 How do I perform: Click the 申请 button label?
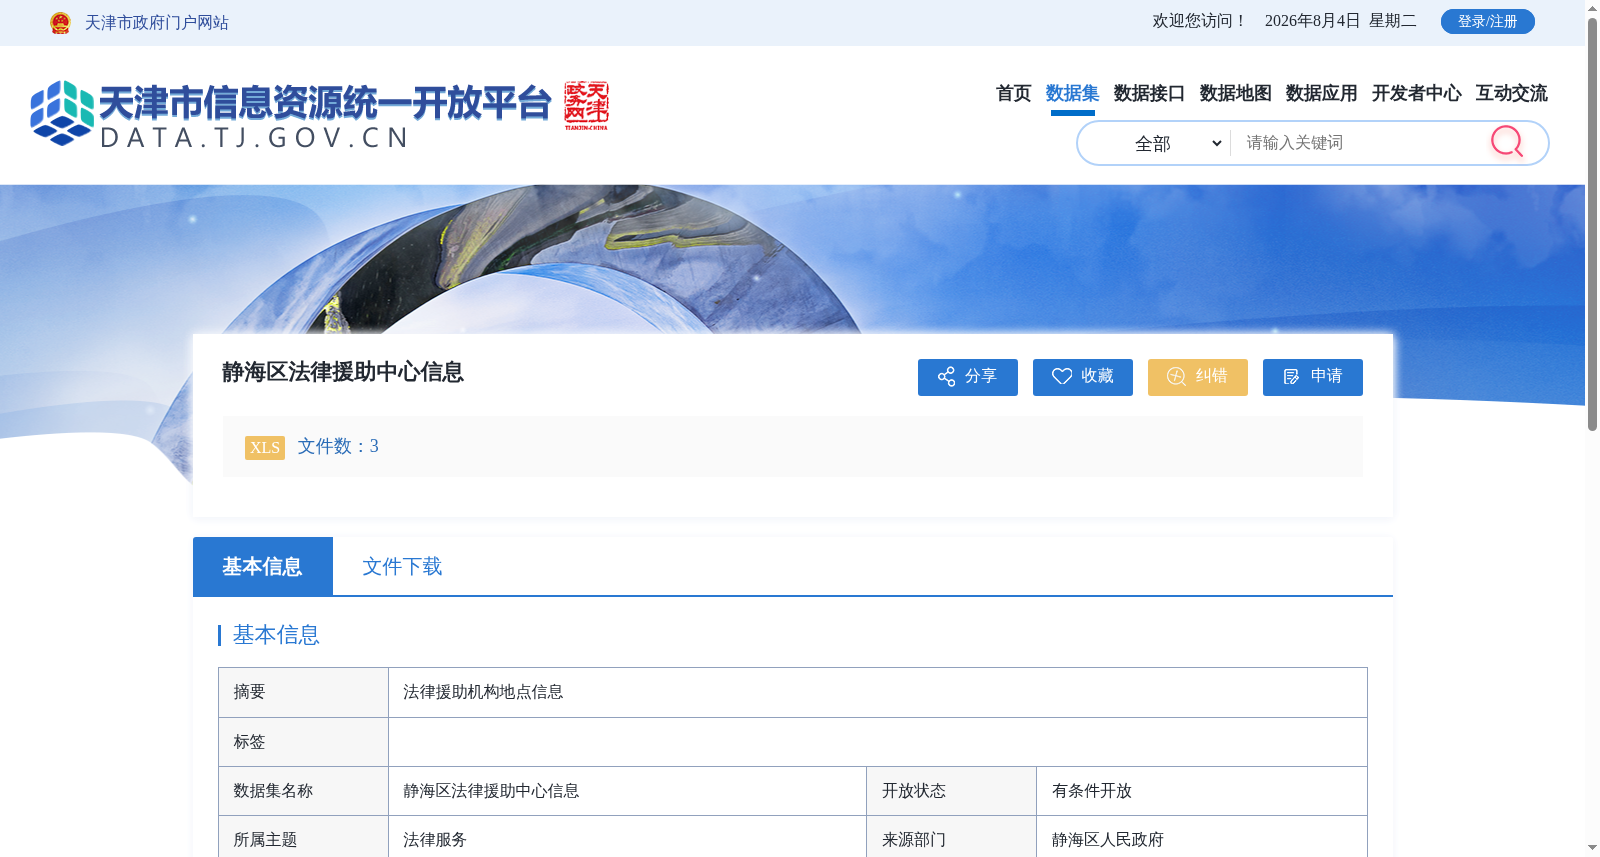click(x=1326, y=376)
